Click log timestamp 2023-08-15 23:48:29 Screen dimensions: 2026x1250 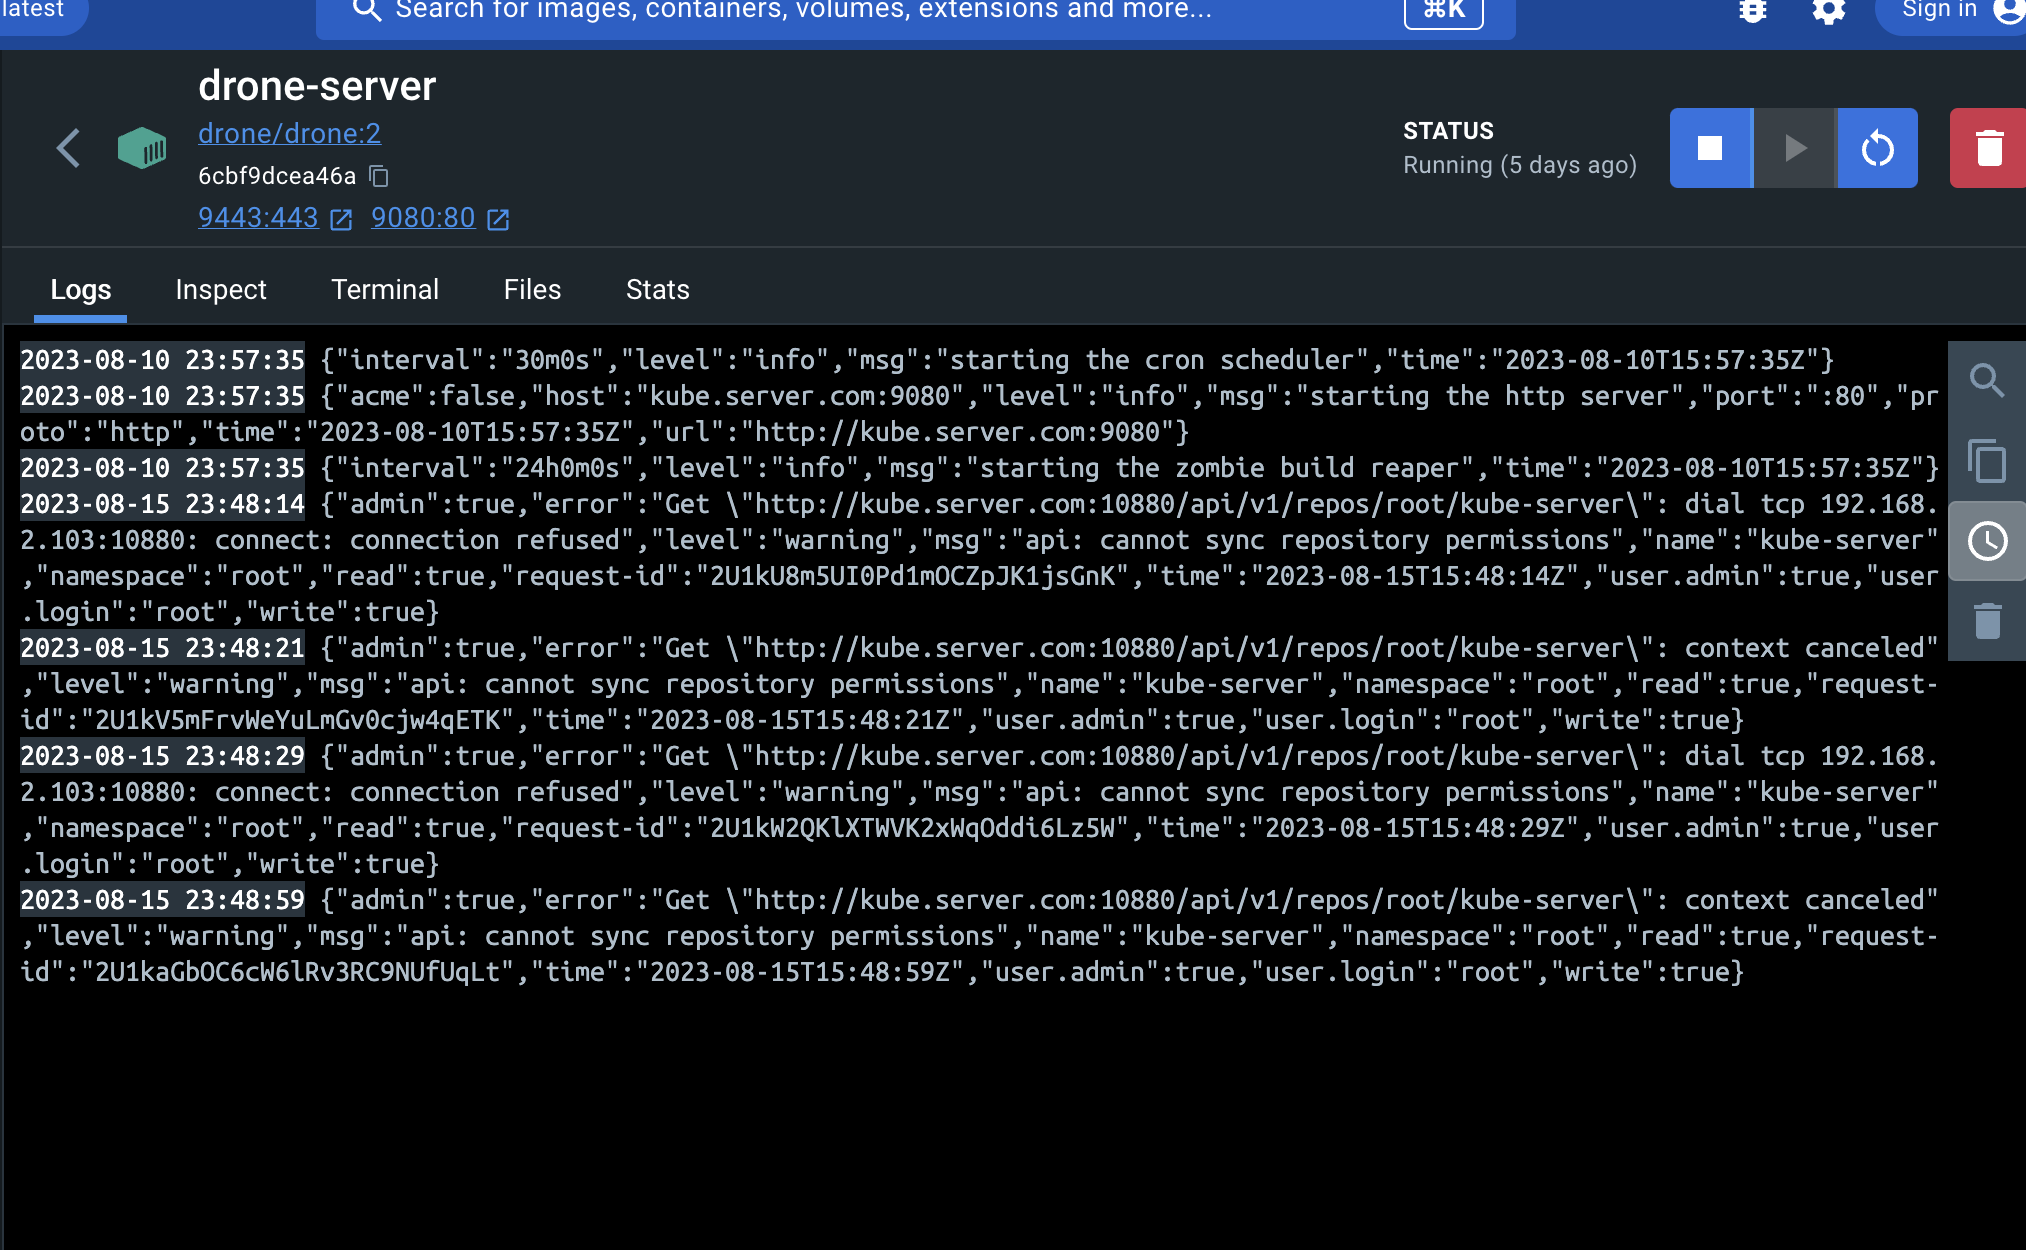tap(162, 756)
